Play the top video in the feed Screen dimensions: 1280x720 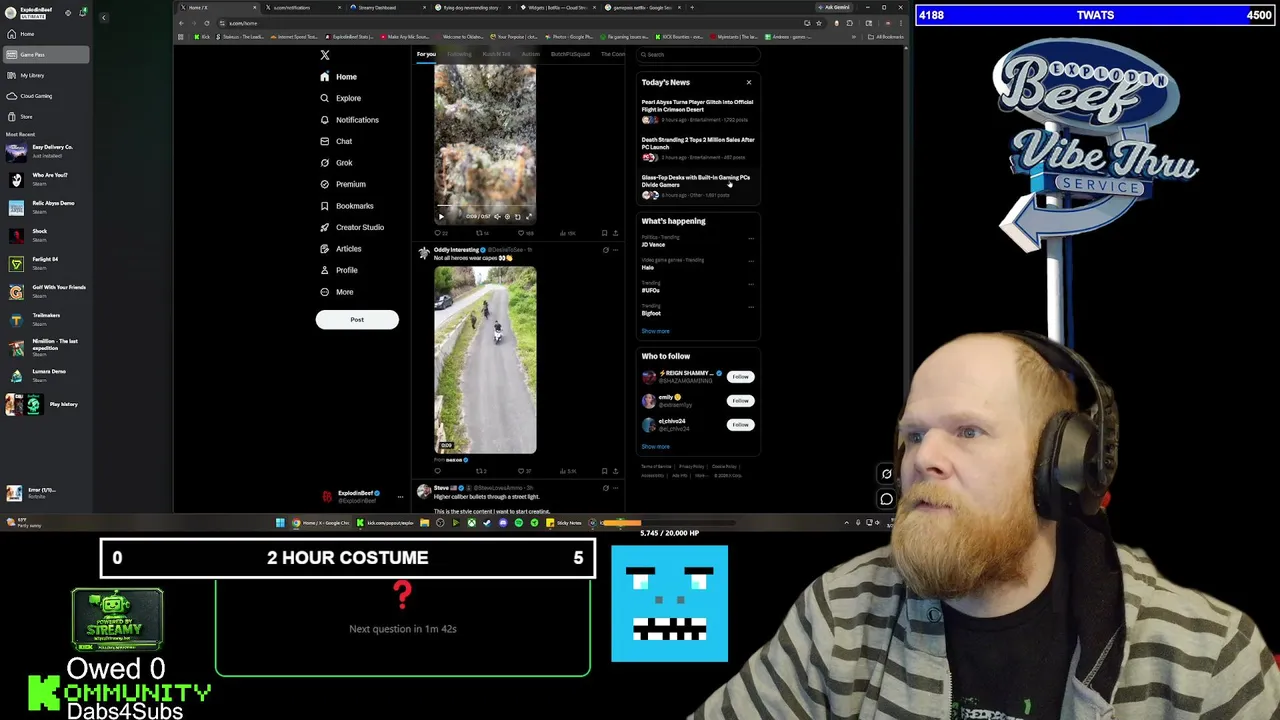tap(441, 216)
